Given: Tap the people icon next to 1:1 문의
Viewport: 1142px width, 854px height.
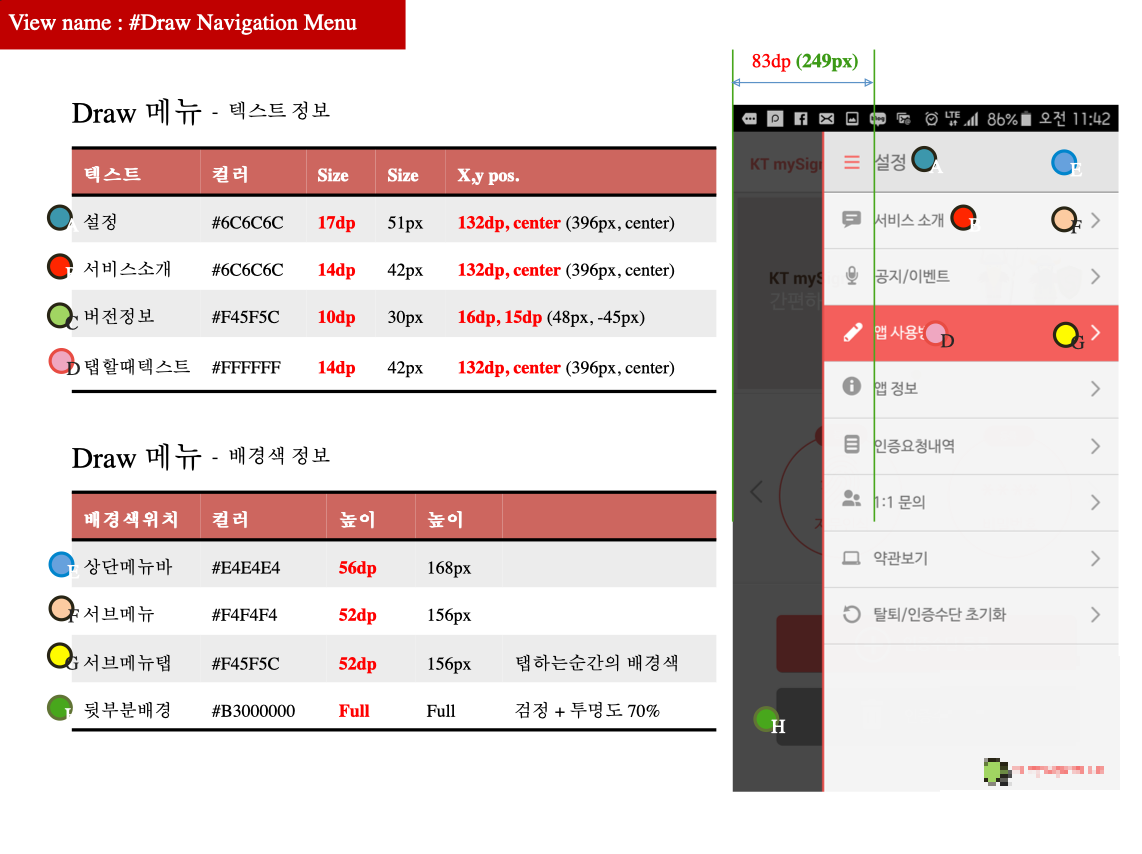Looking at the screenshot, I should (x=851, y=500).
